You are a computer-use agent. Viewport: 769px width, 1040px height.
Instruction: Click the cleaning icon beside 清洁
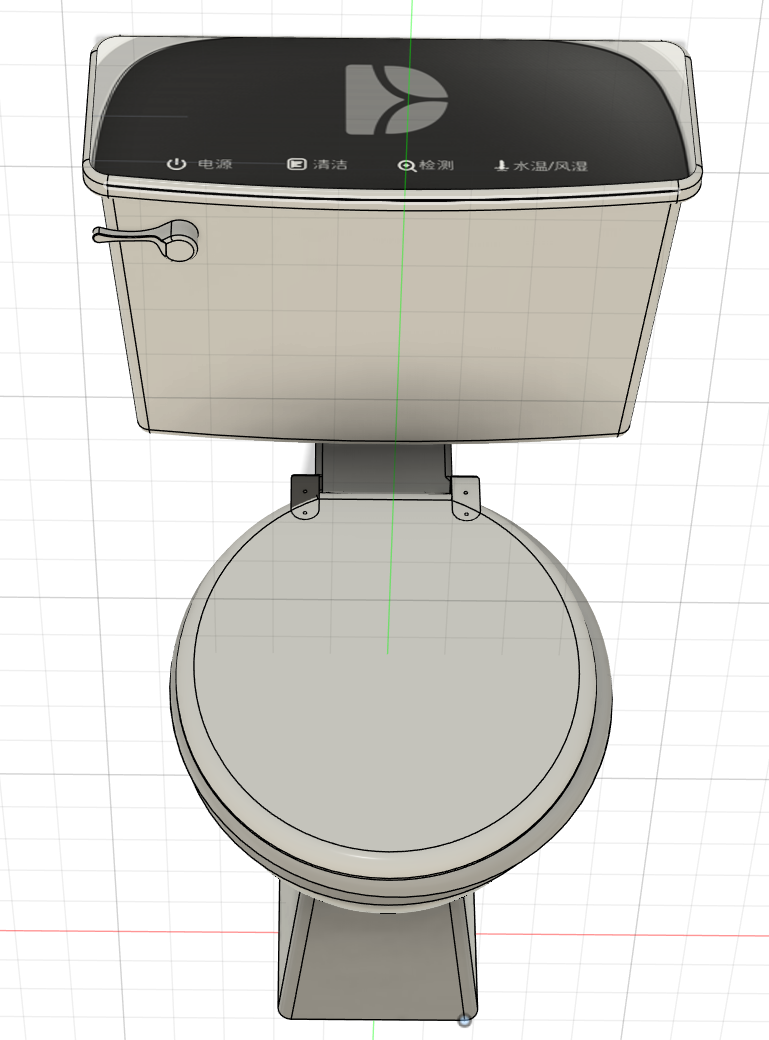coord(296,164)
